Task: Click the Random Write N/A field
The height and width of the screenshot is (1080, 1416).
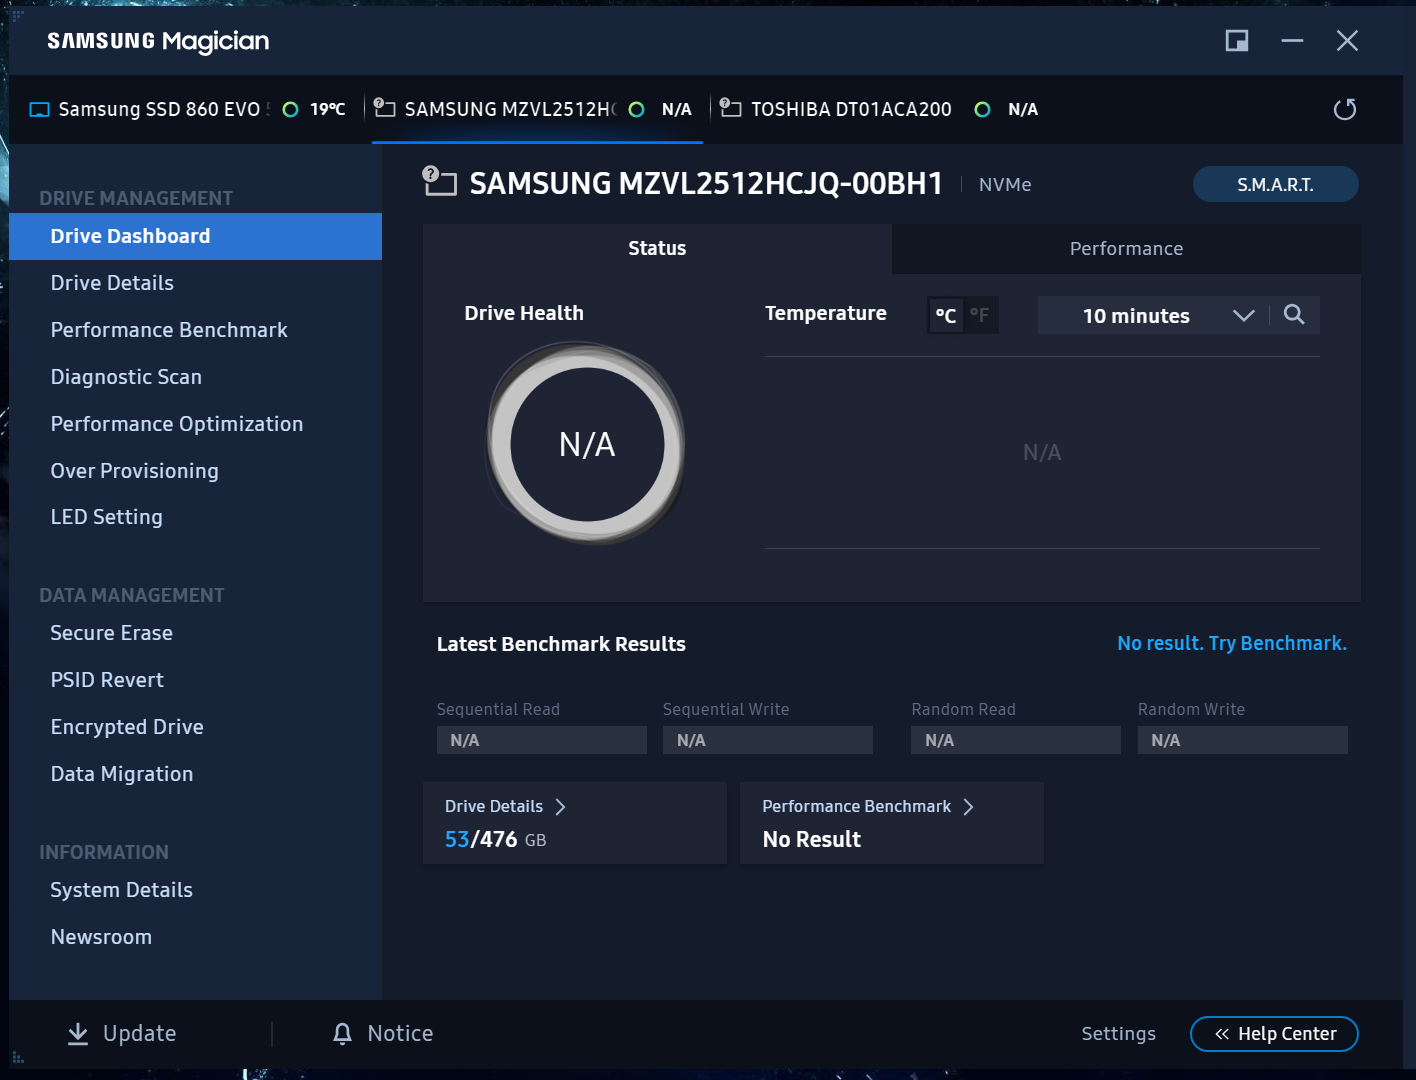Action: pyautogui.click(x=1243, y=740)
